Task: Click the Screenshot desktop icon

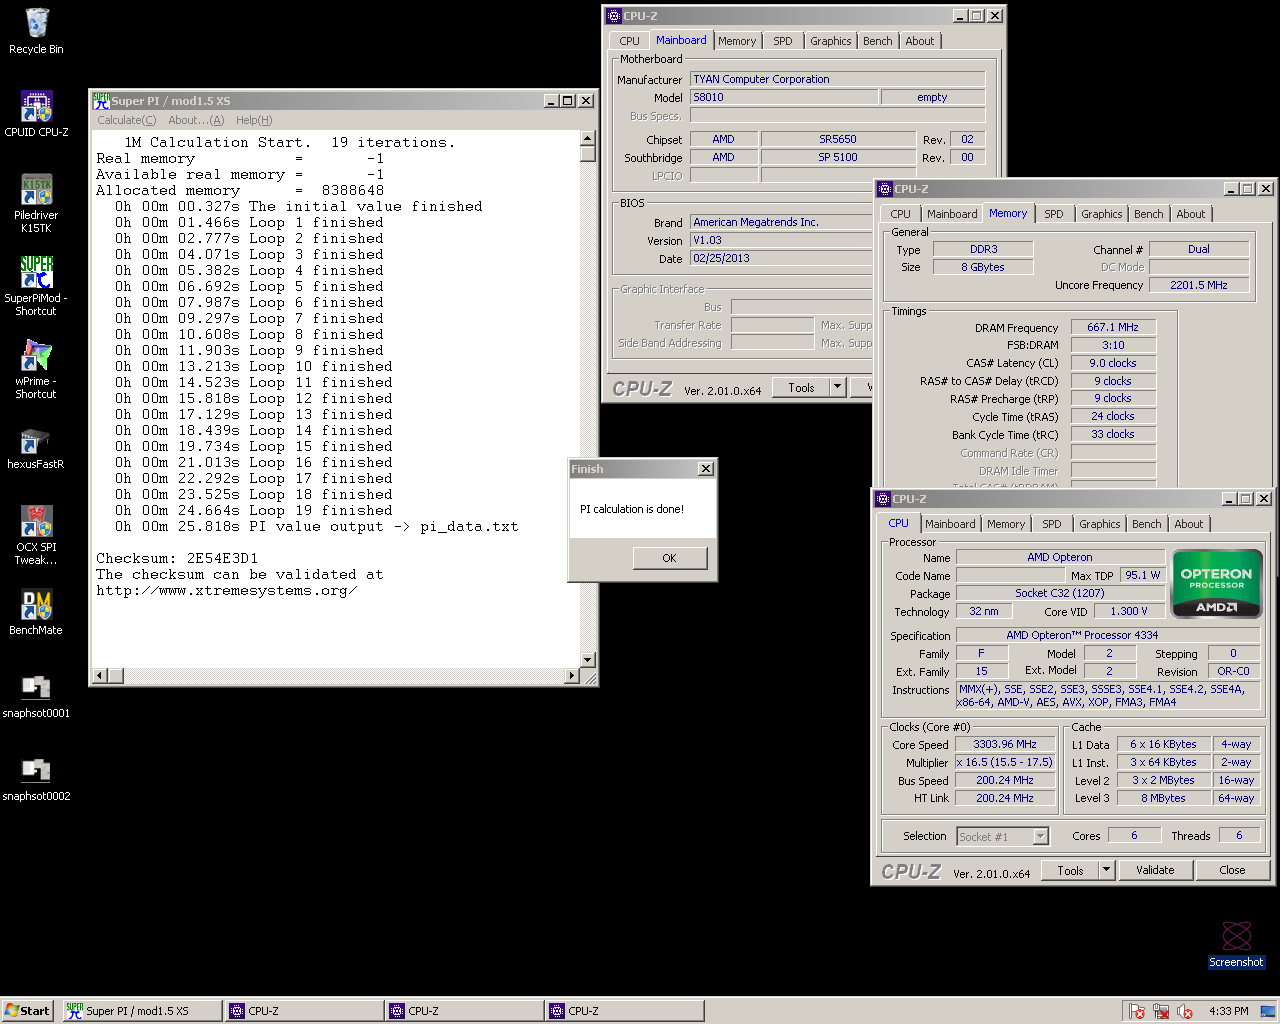Action: point(1237,944)
